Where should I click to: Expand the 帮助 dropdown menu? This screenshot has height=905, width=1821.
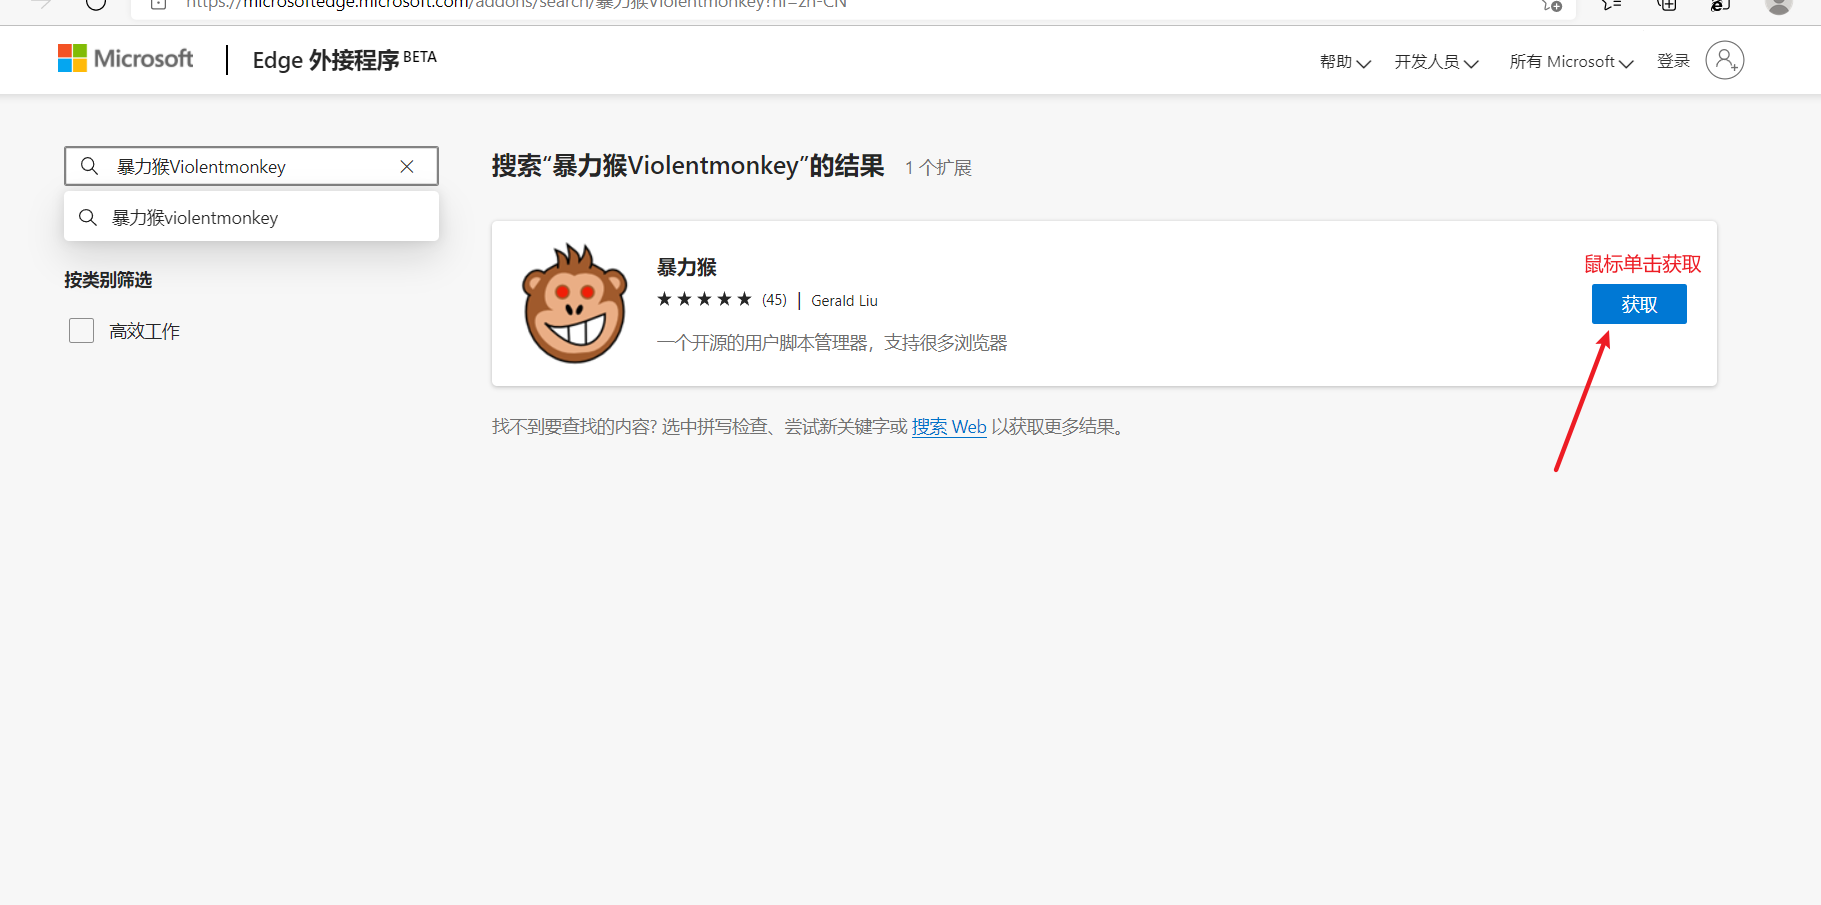pos(1345,62)
